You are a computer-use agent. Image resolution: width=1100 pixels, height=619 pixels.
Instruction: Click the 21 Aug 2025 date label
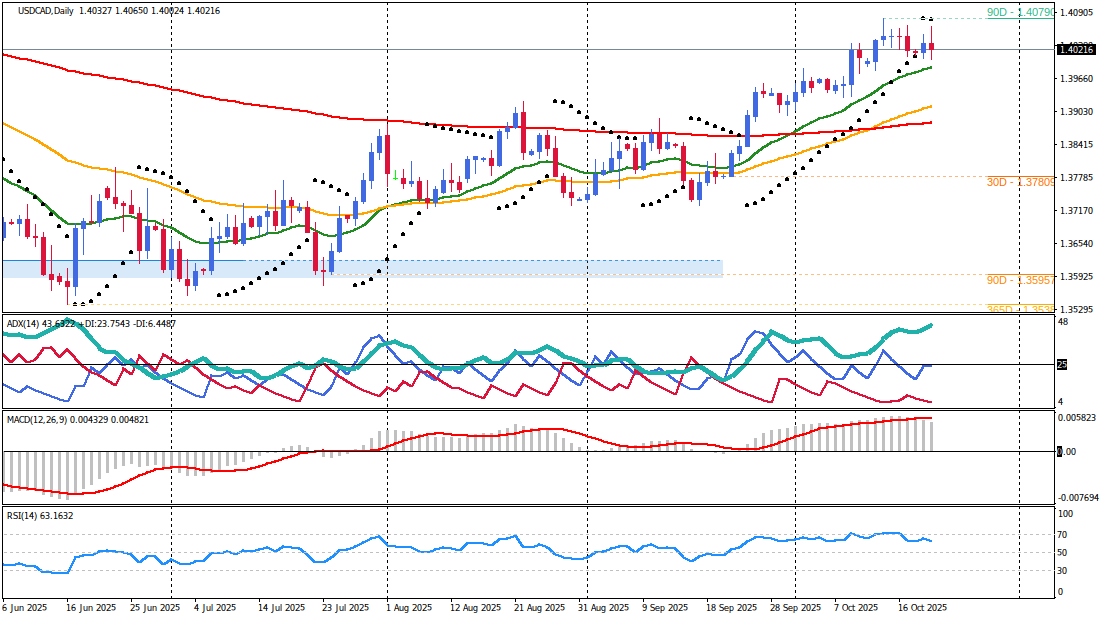(x=539, y=608)
